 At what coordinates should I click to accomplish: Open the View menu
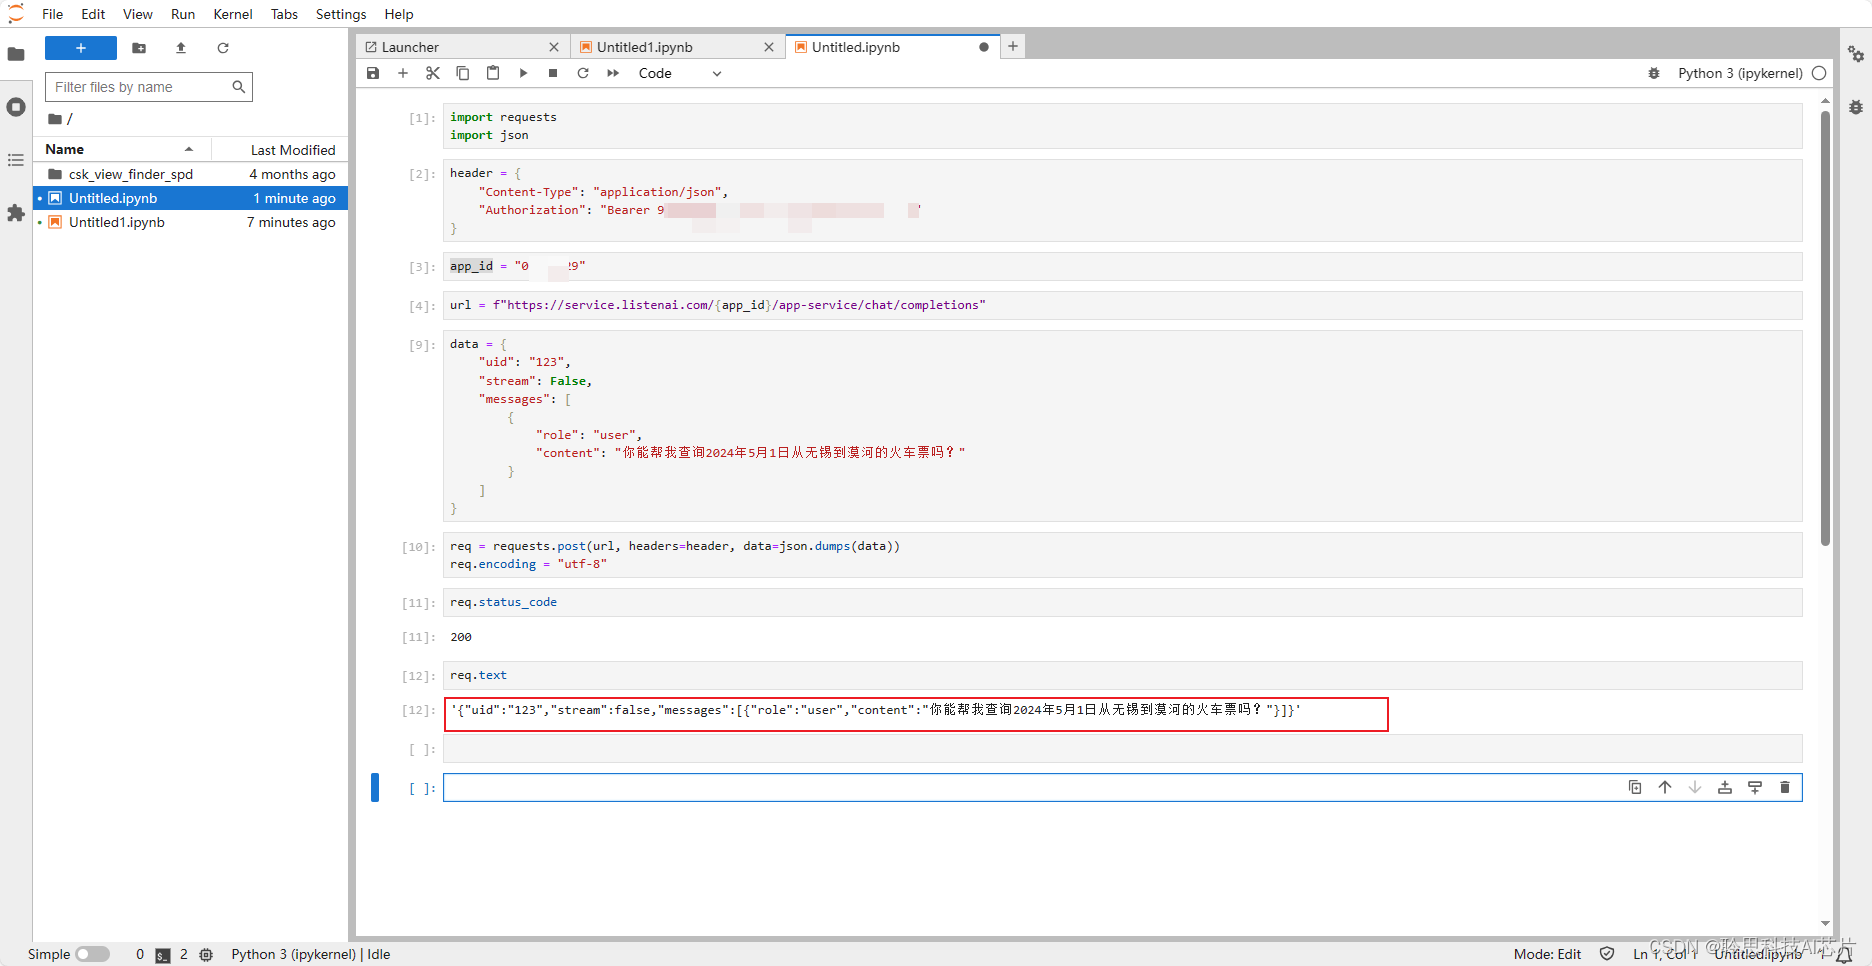(x=138, y=14)
